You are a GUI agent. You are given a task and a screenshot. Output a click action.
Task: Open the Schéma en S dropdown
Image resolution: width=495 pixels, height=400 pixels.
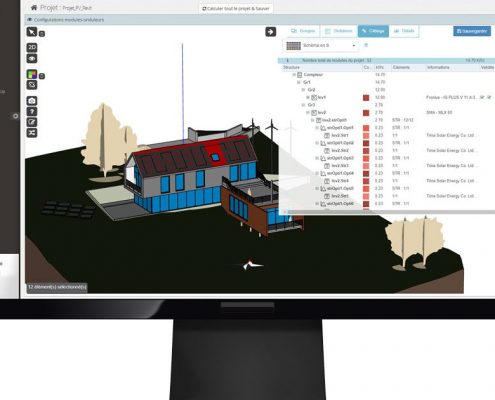pos(321,46)
